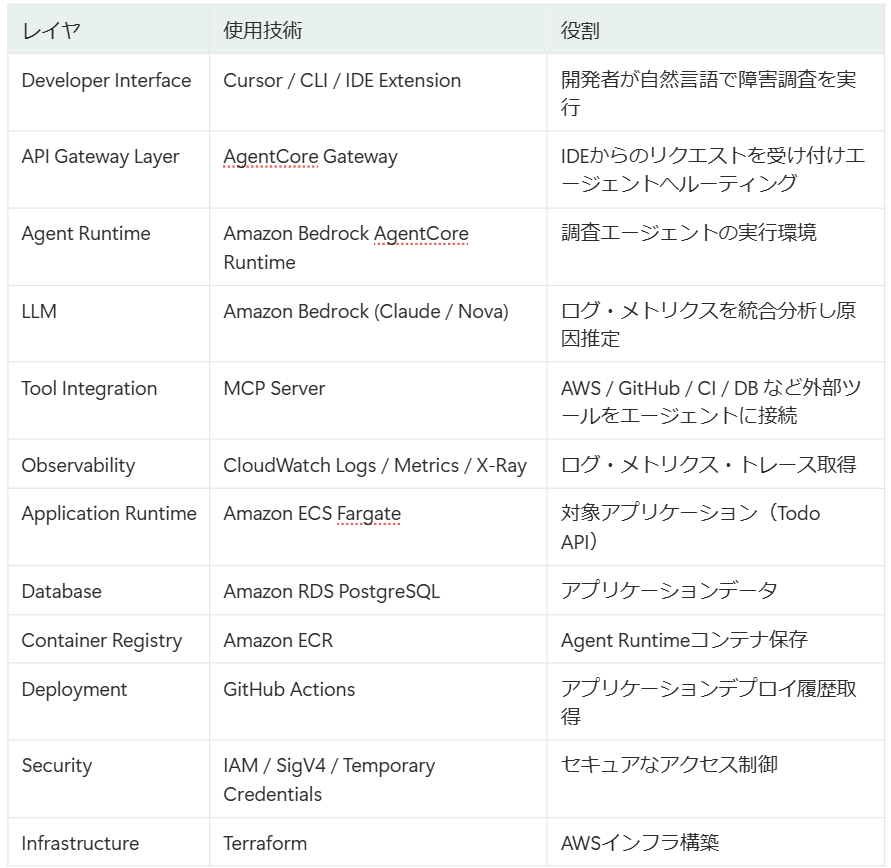Click the Terraform cell
Viewport: 891px width, 868px height.
click(265, 843)
